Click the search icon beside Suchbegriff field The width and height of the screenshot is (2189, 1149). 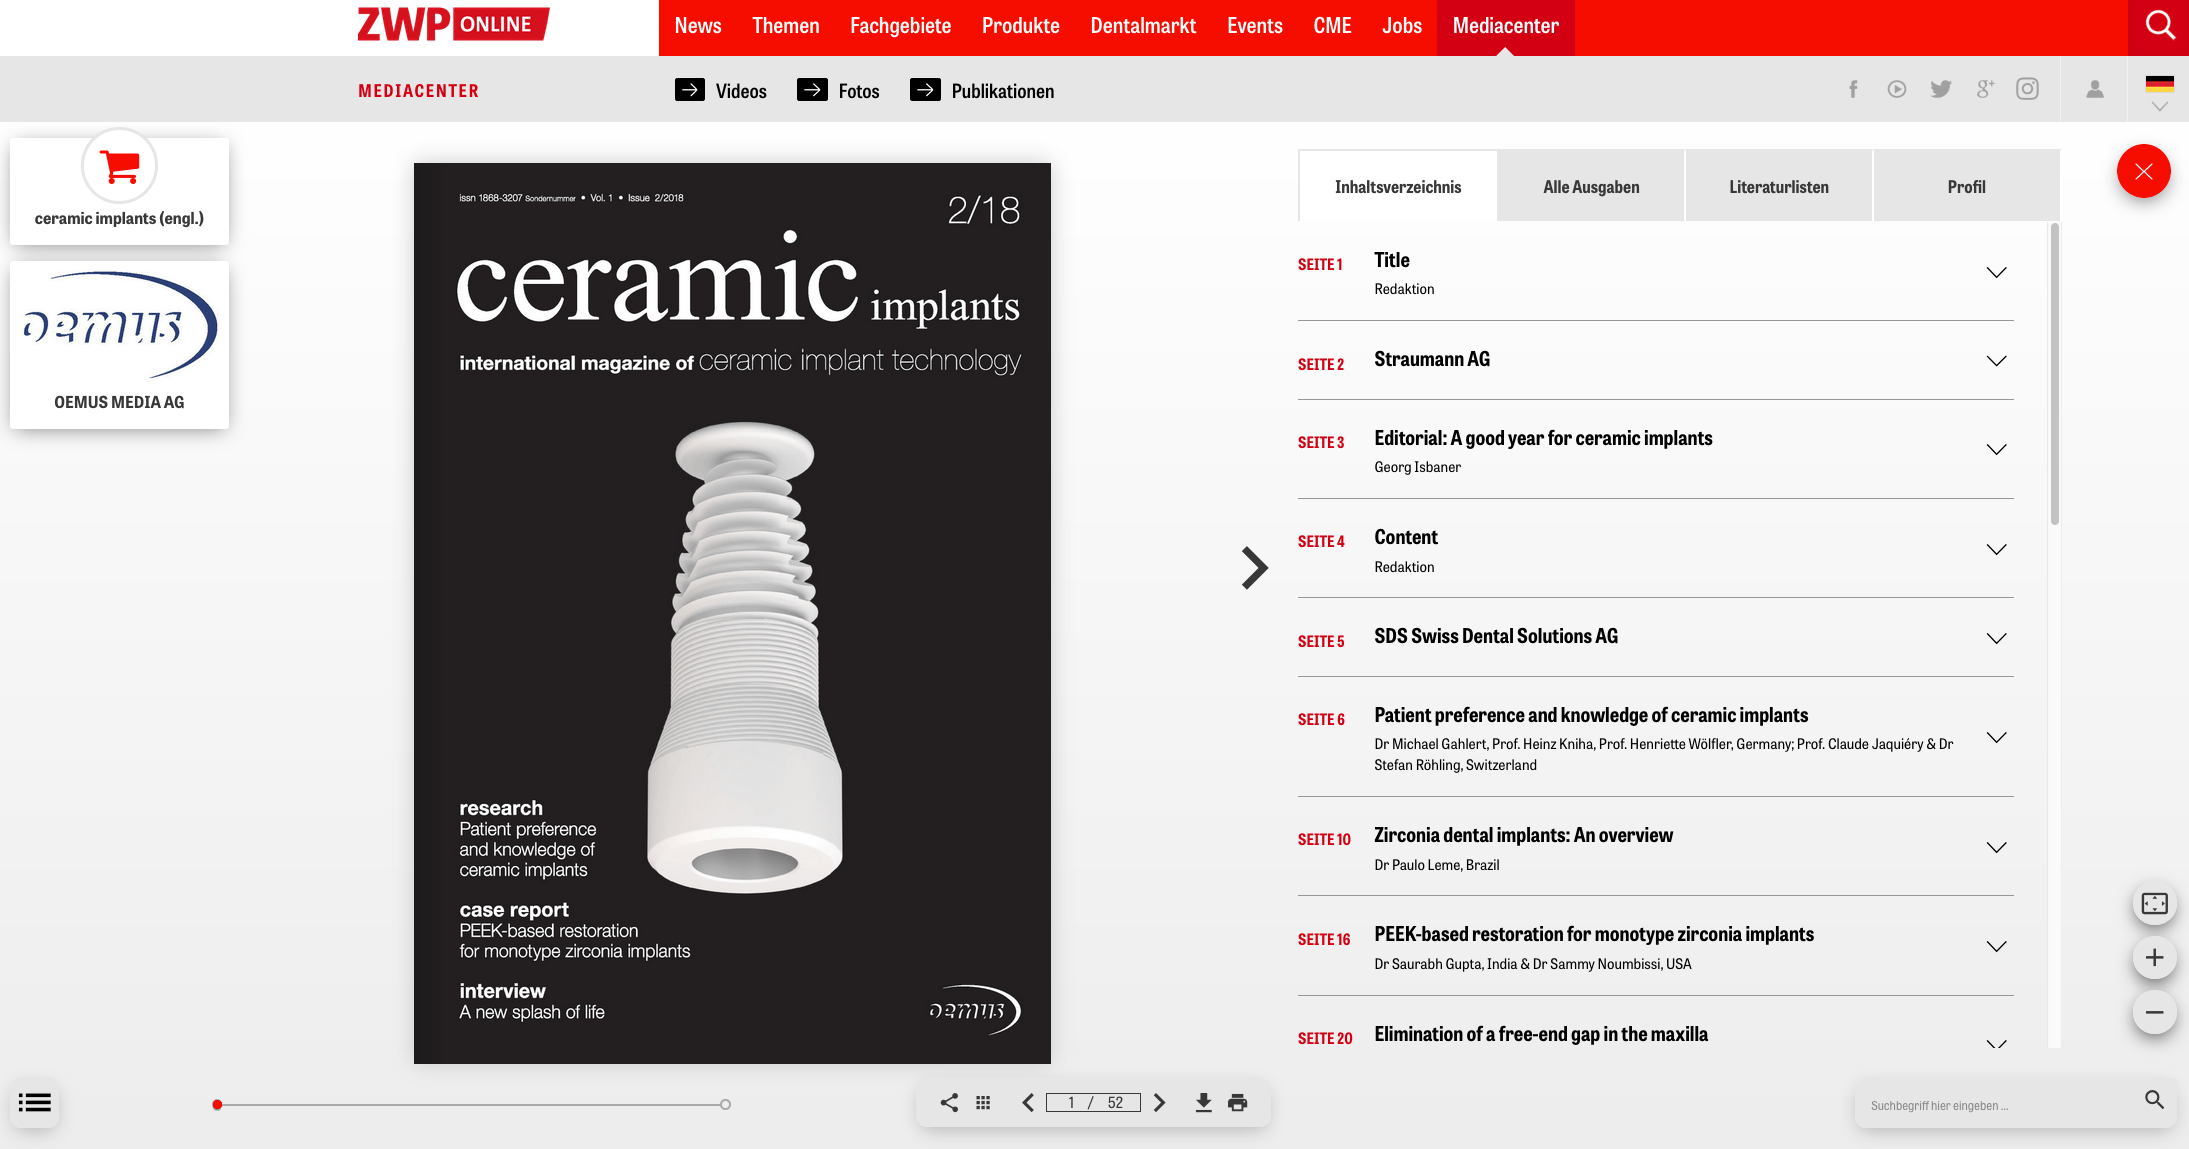(2154, 1100)
